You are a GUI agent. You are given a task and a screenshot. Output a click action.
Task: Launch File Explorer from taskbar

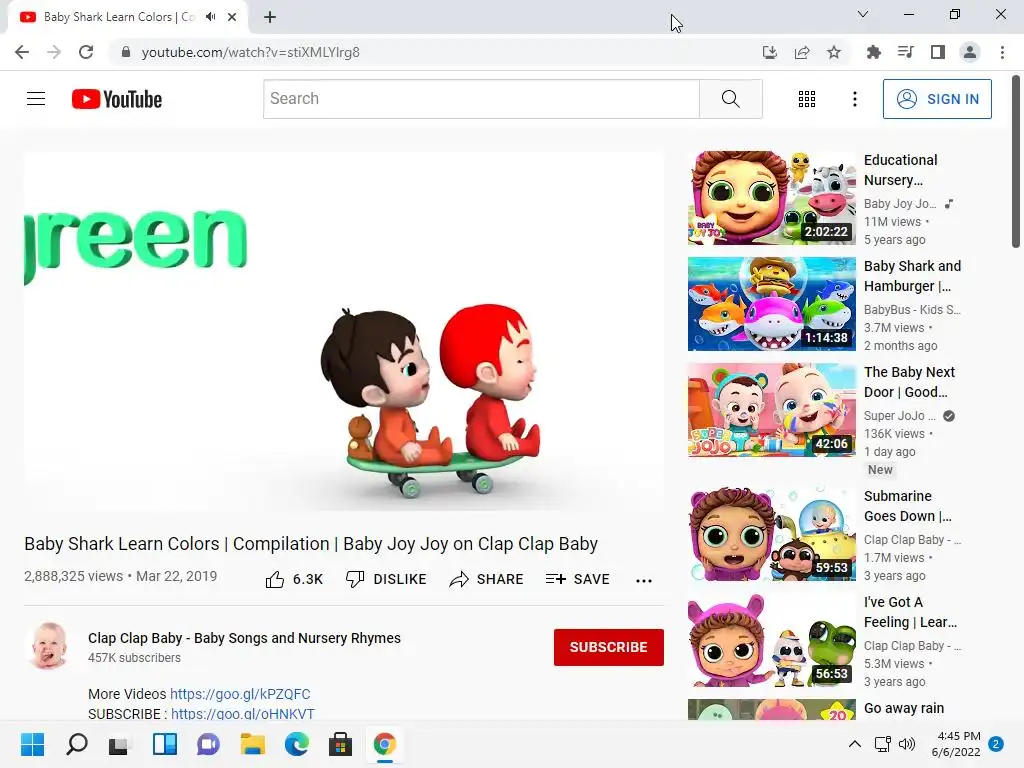[252, 744]
